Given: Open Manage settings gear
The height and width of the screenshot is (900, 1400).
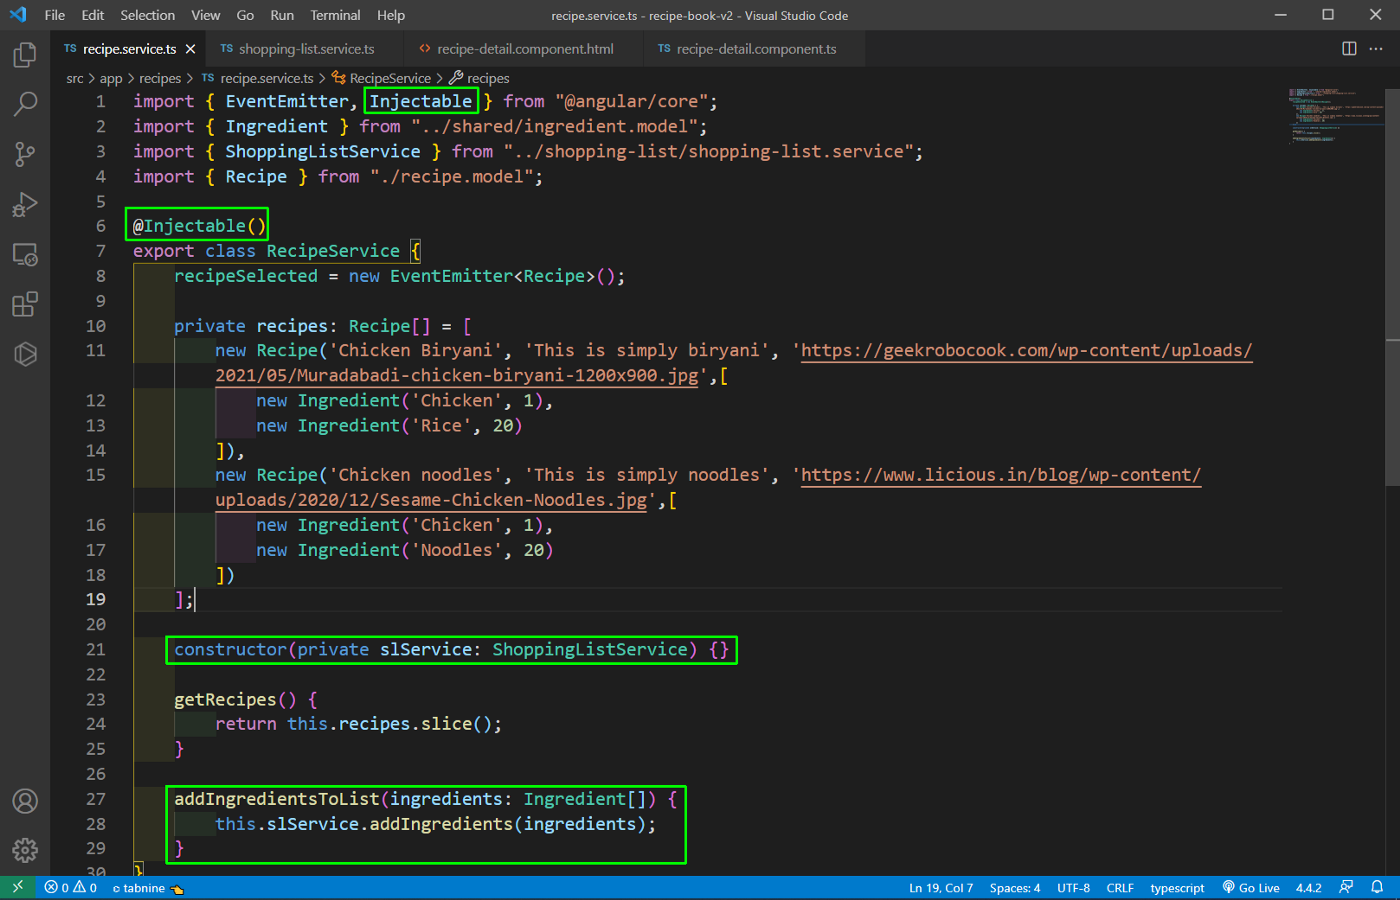Looking at the screenshot, I should point(25,850).
